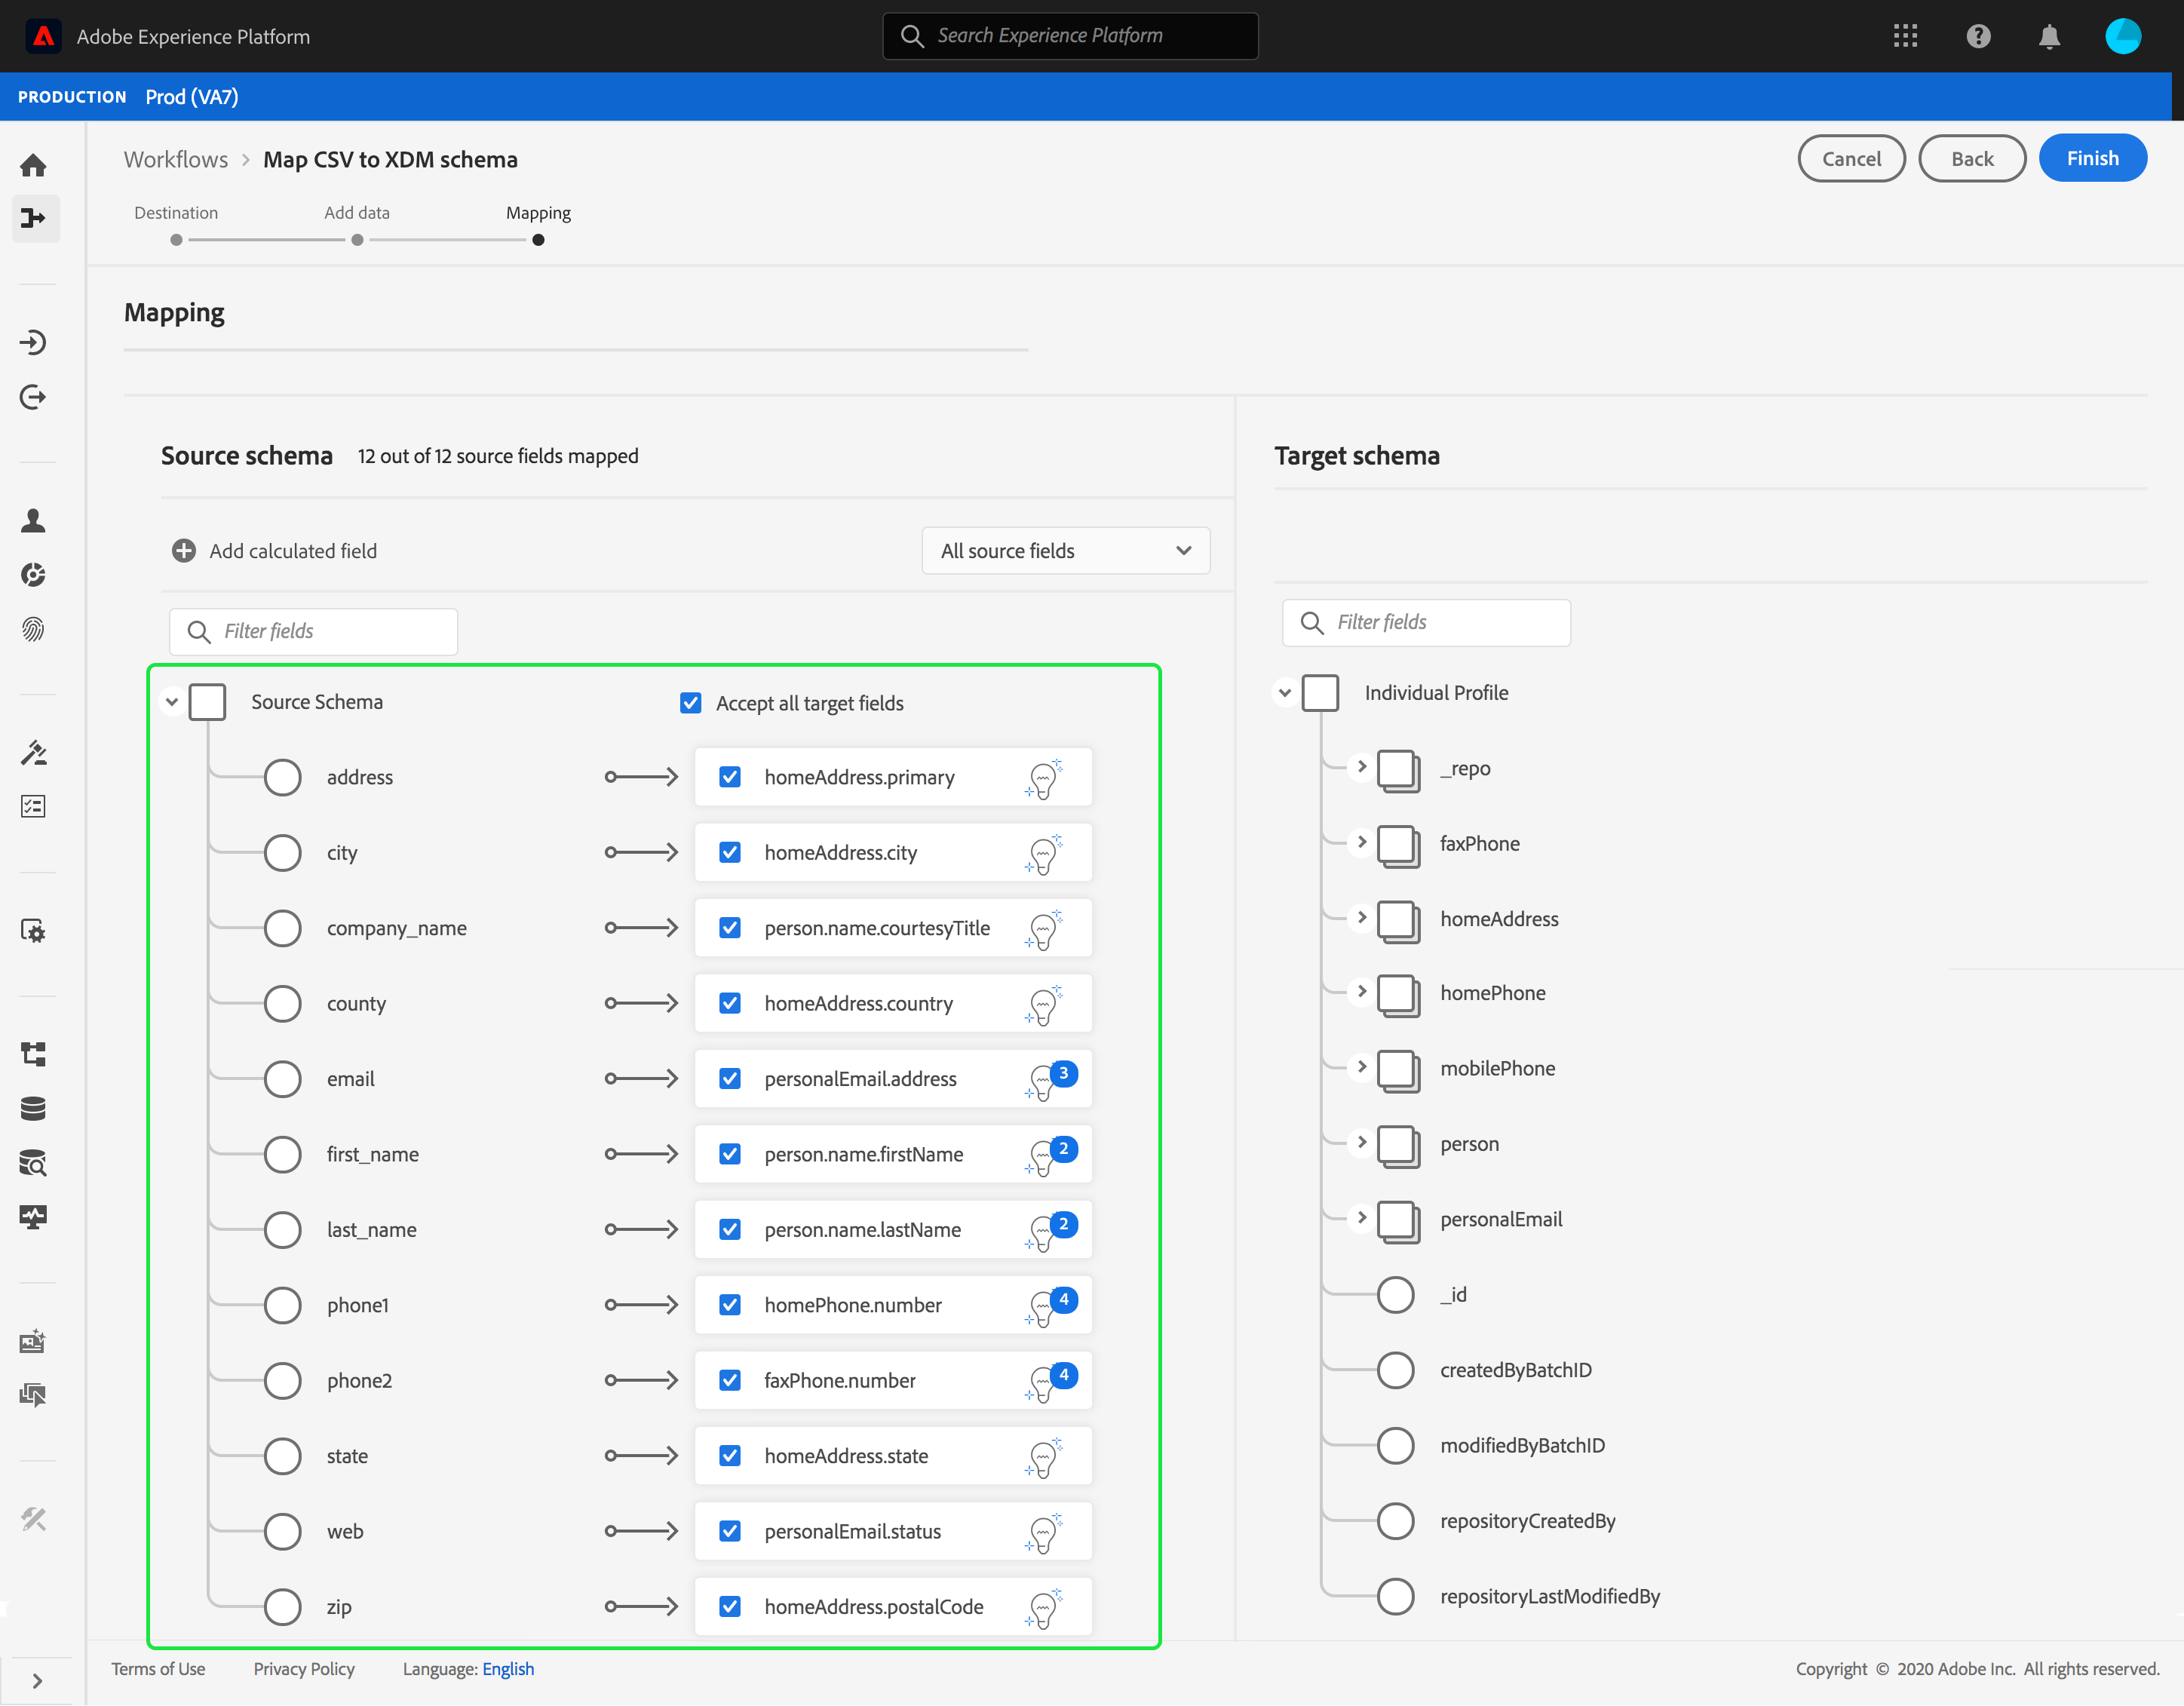Screen dimensions: 2184x1706
Task: Click the Home icon in left sidebar
Action: point(33,165)
